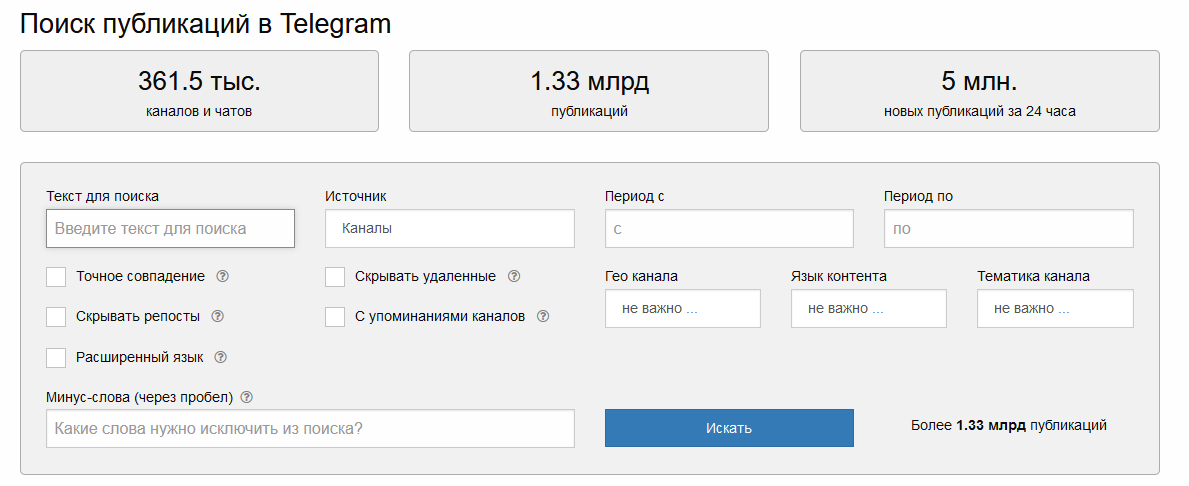This screenshot has height=486, width=1189.
Task: Click the Период по date field
Action: pos(1009,228)
